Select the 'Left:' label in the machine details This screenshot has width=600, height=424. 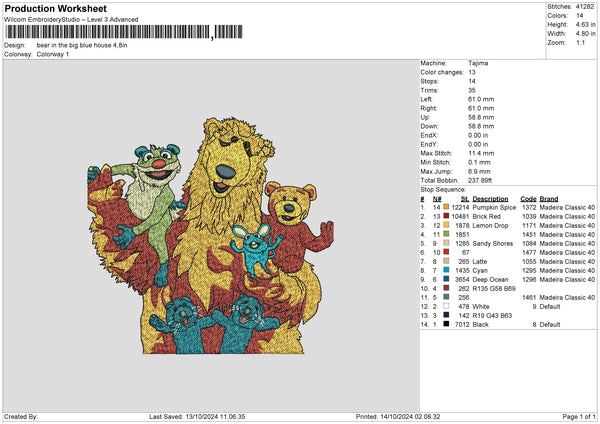pyautogui.click(x=426, y=99)
